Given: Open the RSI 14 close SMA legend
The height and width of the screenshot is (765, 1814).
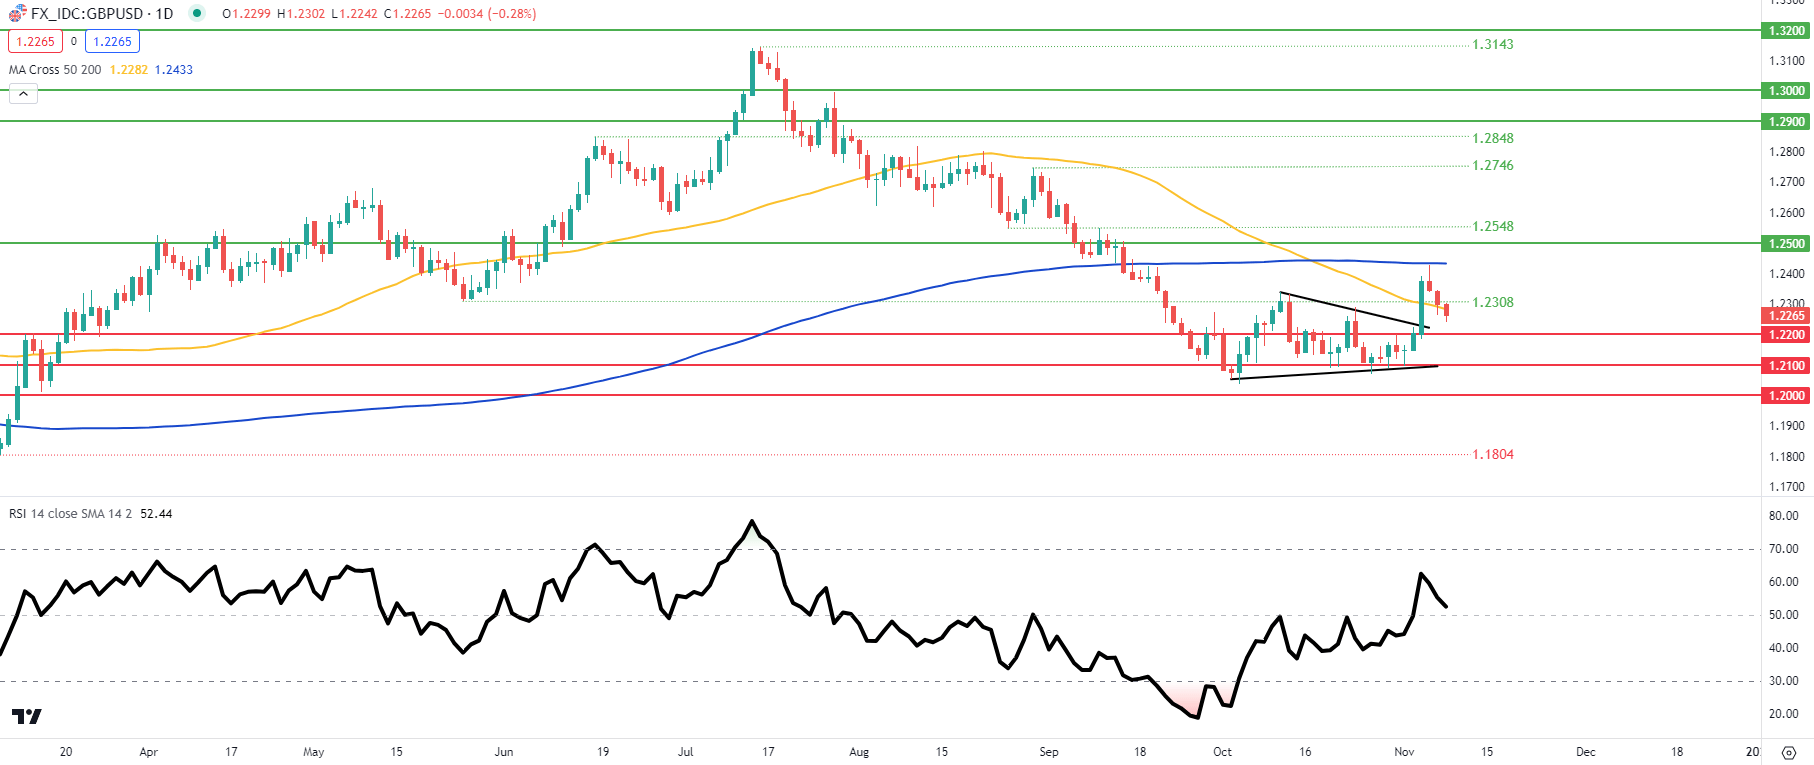Looking at the screenshot, I should [x=70, y=513].
